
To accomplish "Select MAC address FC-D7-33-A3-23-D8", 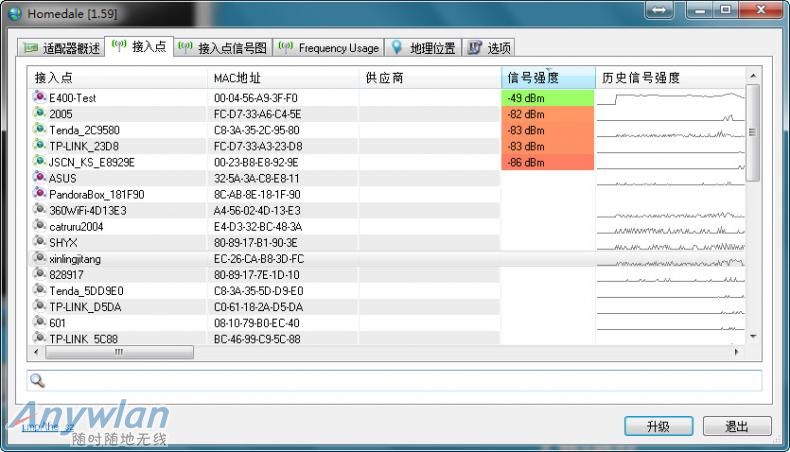I will tap(258, 146).
